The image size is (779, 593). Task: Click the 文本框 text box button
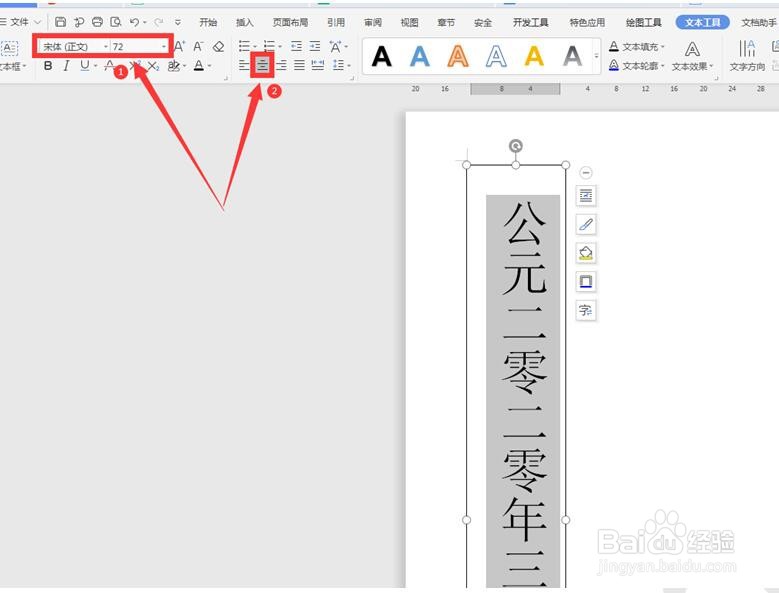pyautogui.click(x=11, y=56)
